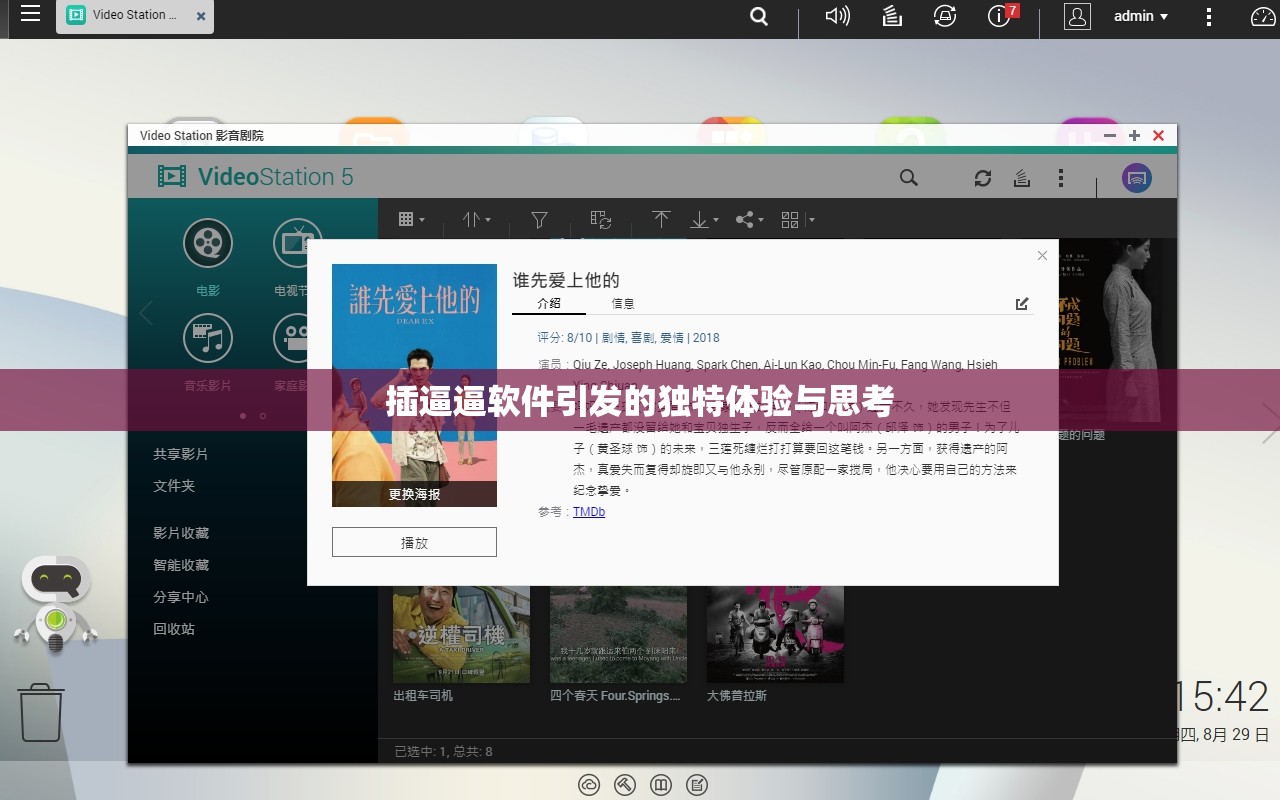
Task: Click the edit info pencil icon
Action: pos(1022,304)
